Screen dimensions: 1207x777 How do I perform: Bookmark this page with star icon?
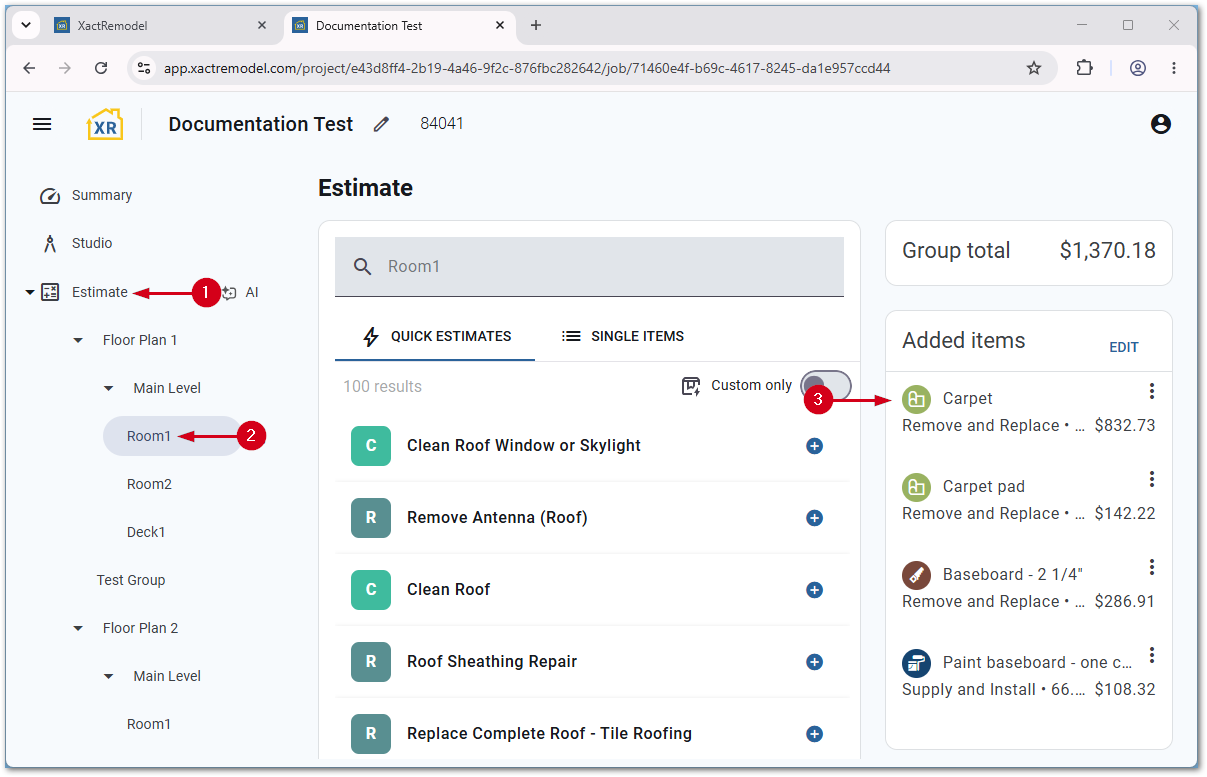1034,68
